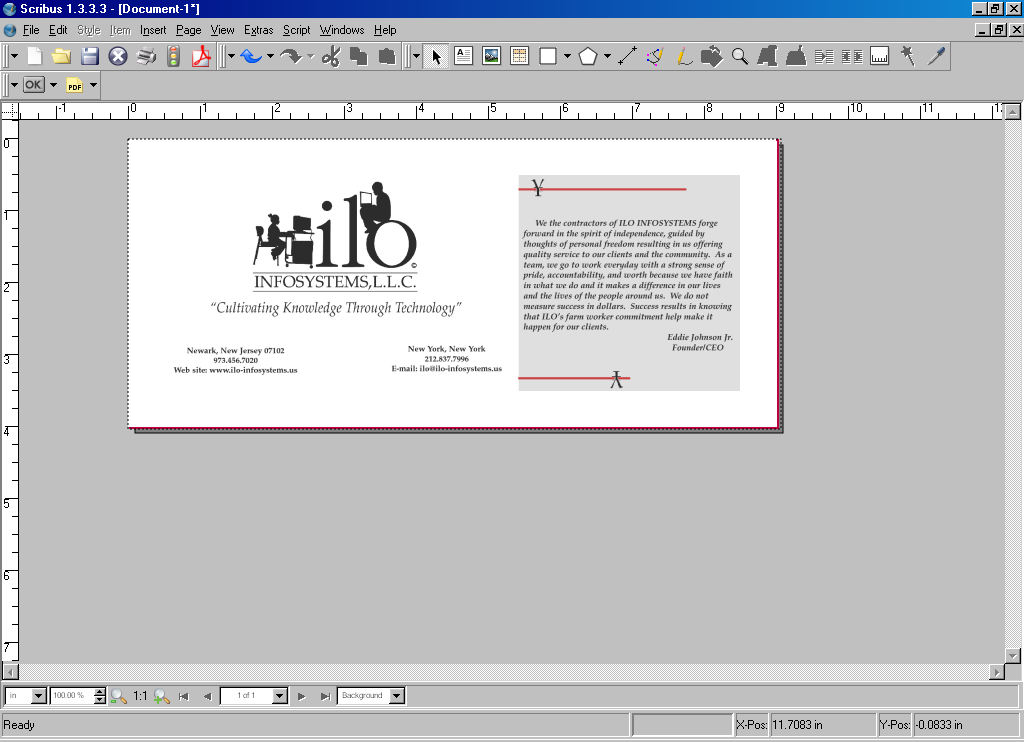Choose the Insert Table tool
The height and width of the screenshot is (742, 1024).
tap(519, 56)
